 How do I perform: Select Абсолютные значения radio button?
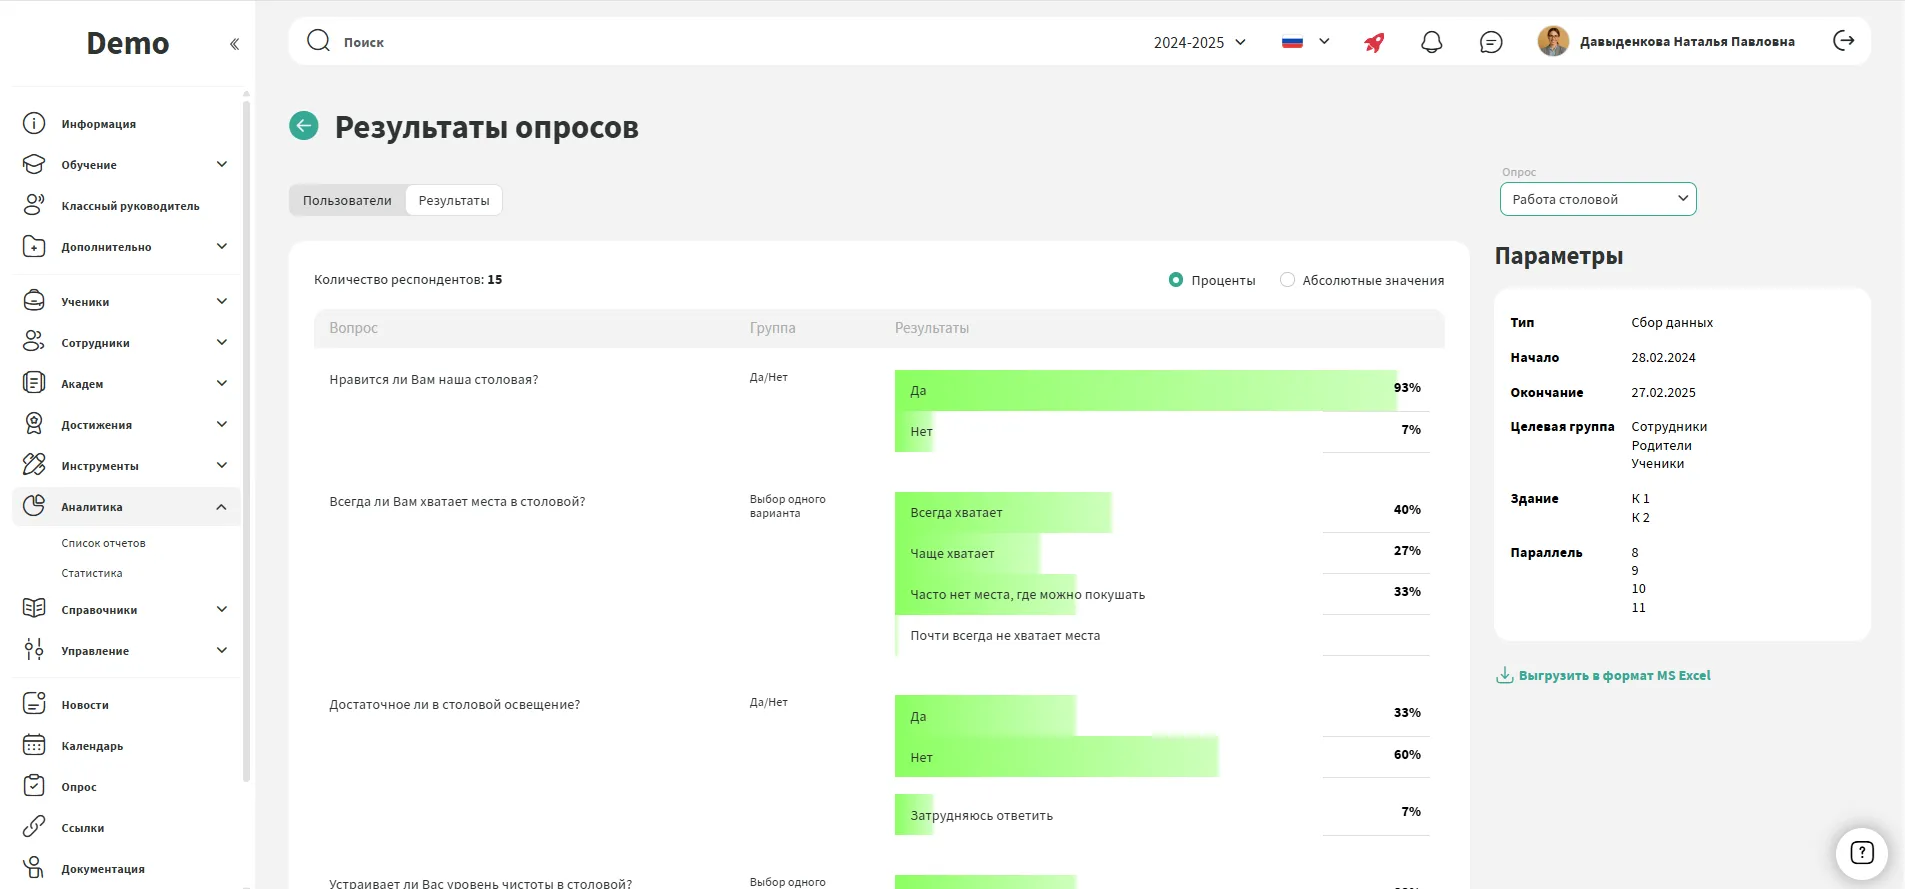(x=1287, y=280)
